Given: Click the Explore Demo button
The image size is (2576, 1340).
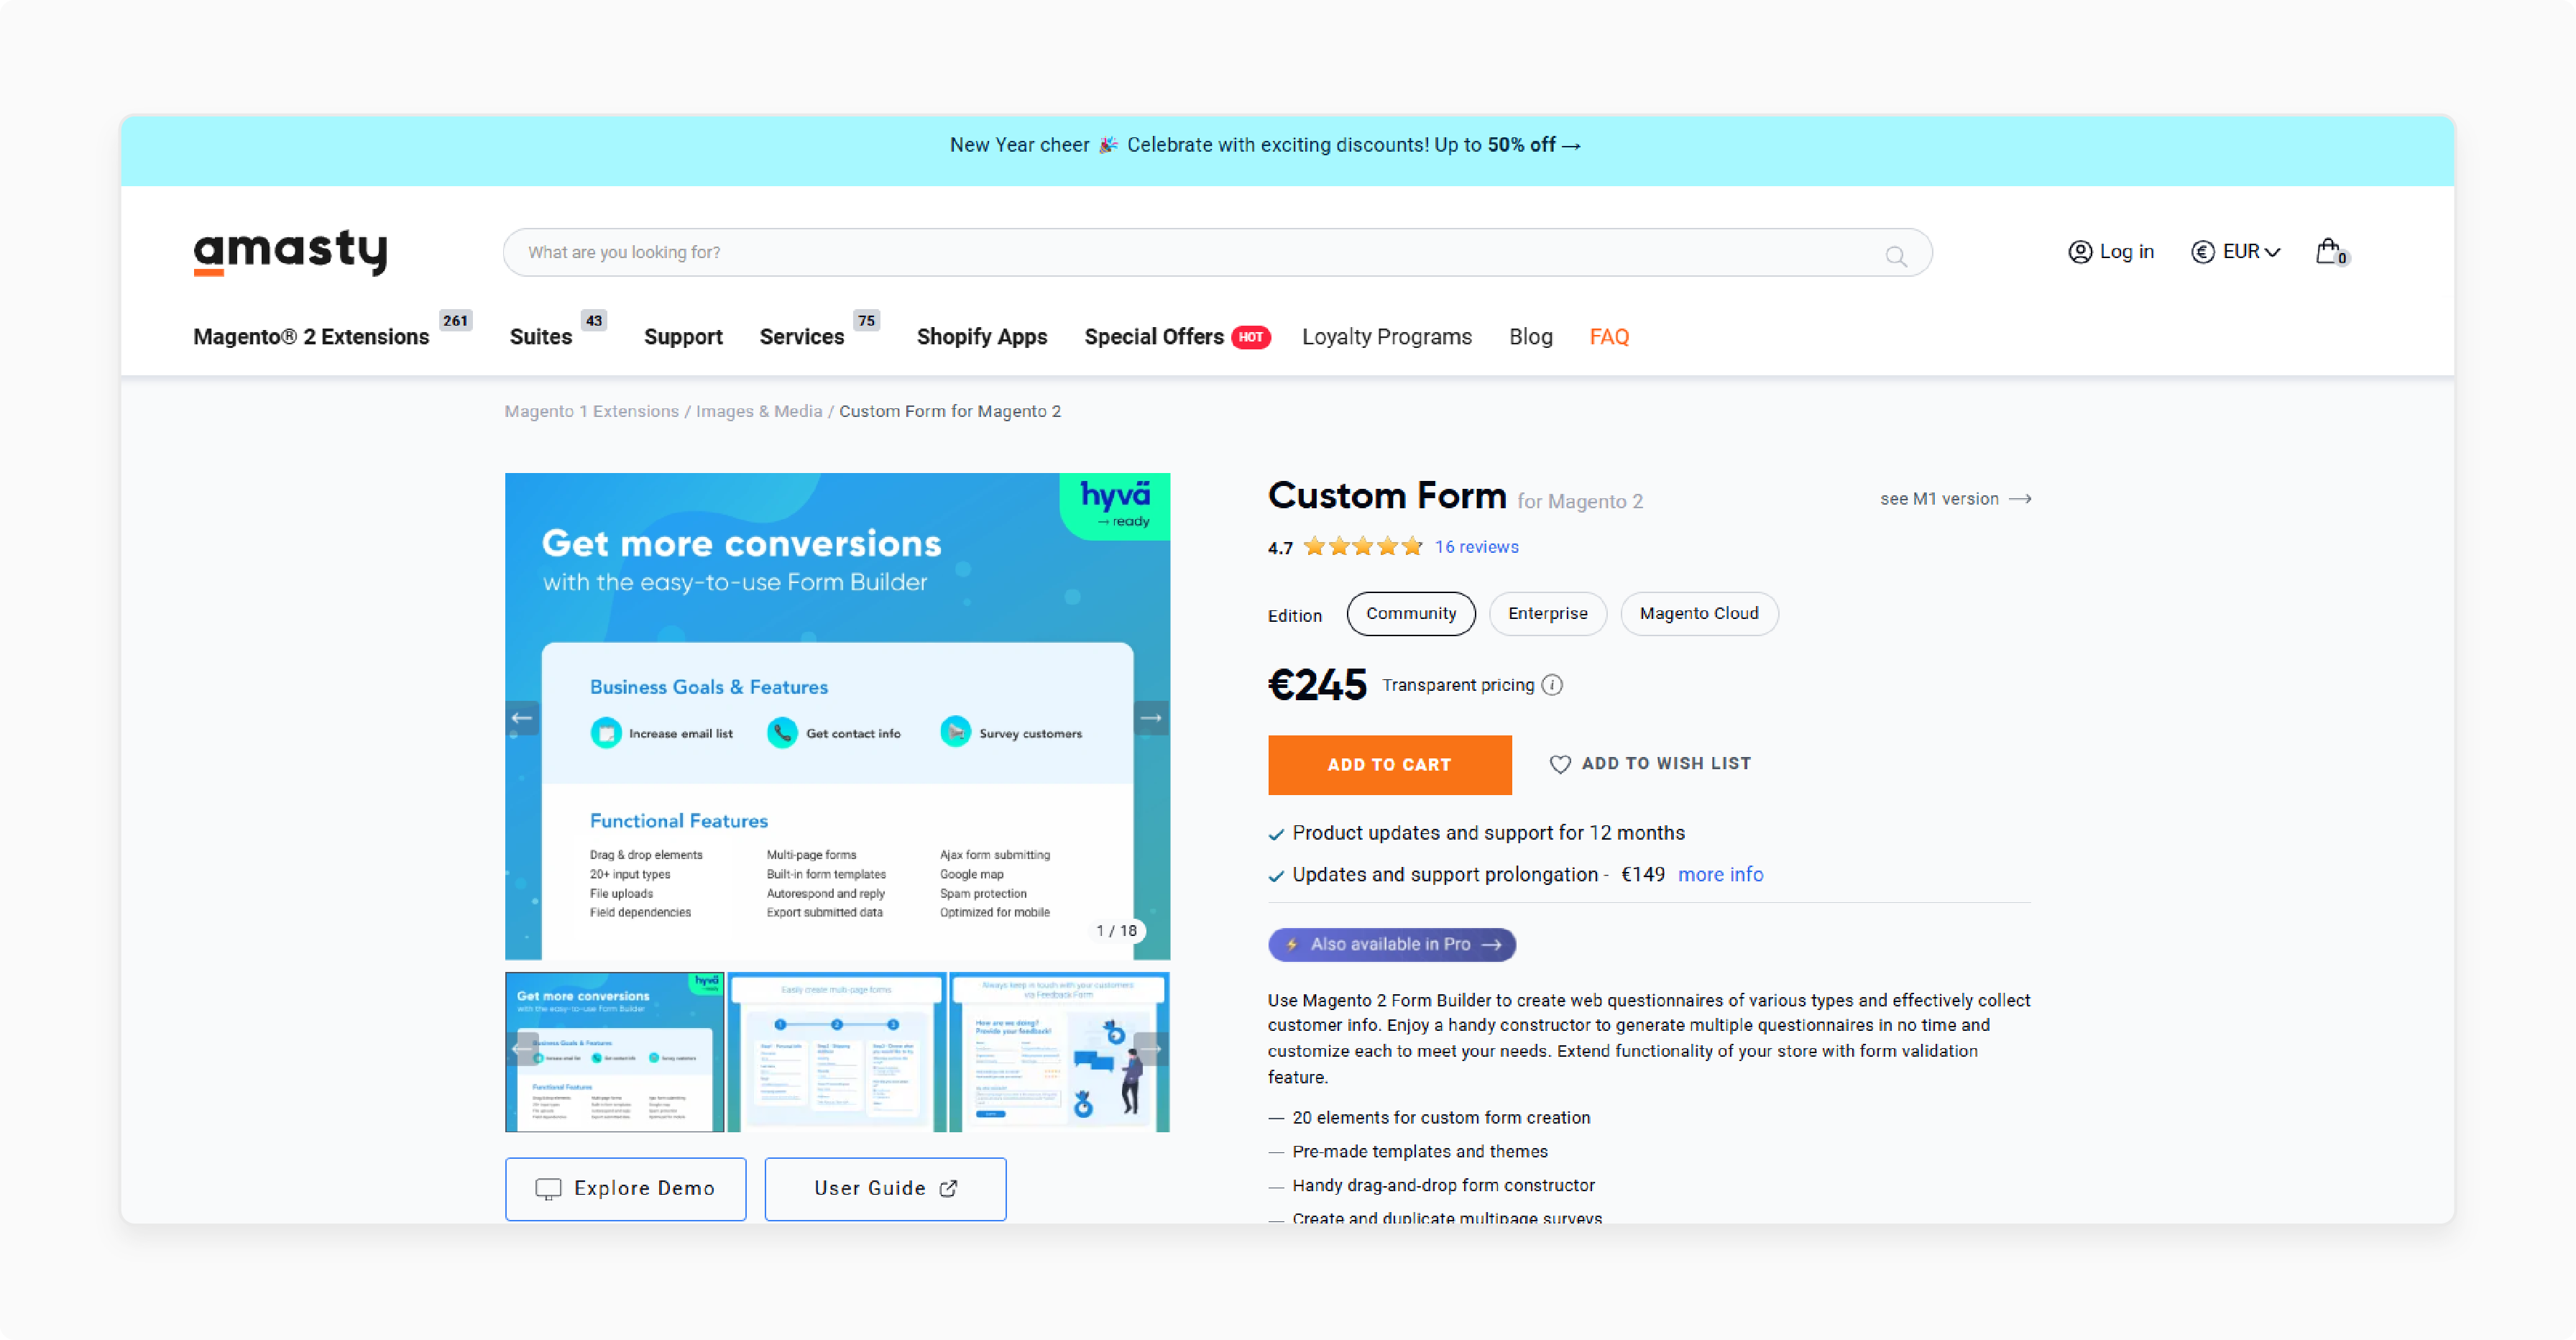Looking at the screenshot, I should (x=626, y=1189).
